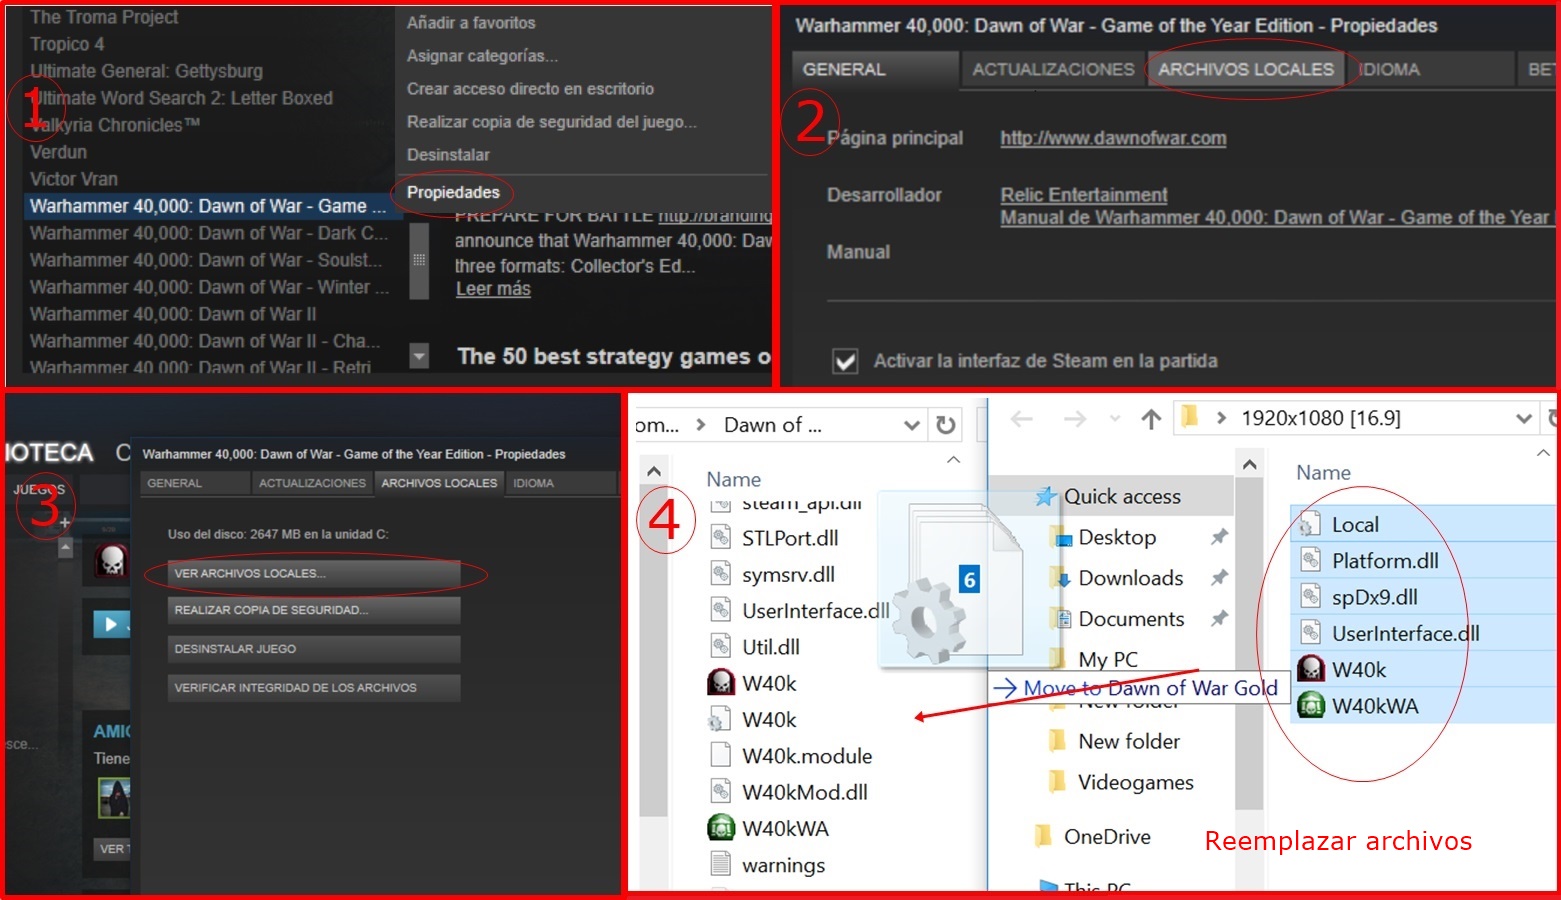Open the Dawn of address bar dropdown
This screenshot has height=900, width=1561.
coord(912,425)
